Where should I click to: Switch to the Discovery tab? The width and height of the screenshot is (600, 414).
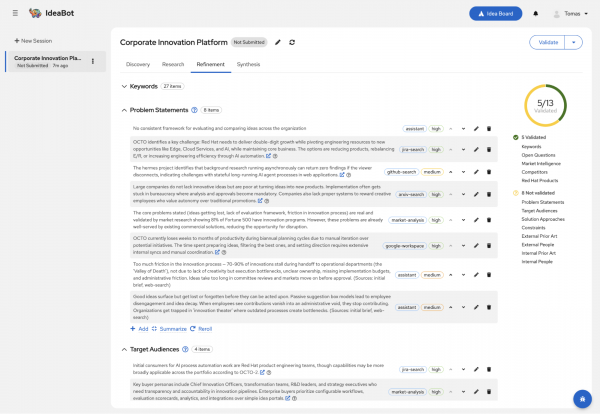[138, 64]
